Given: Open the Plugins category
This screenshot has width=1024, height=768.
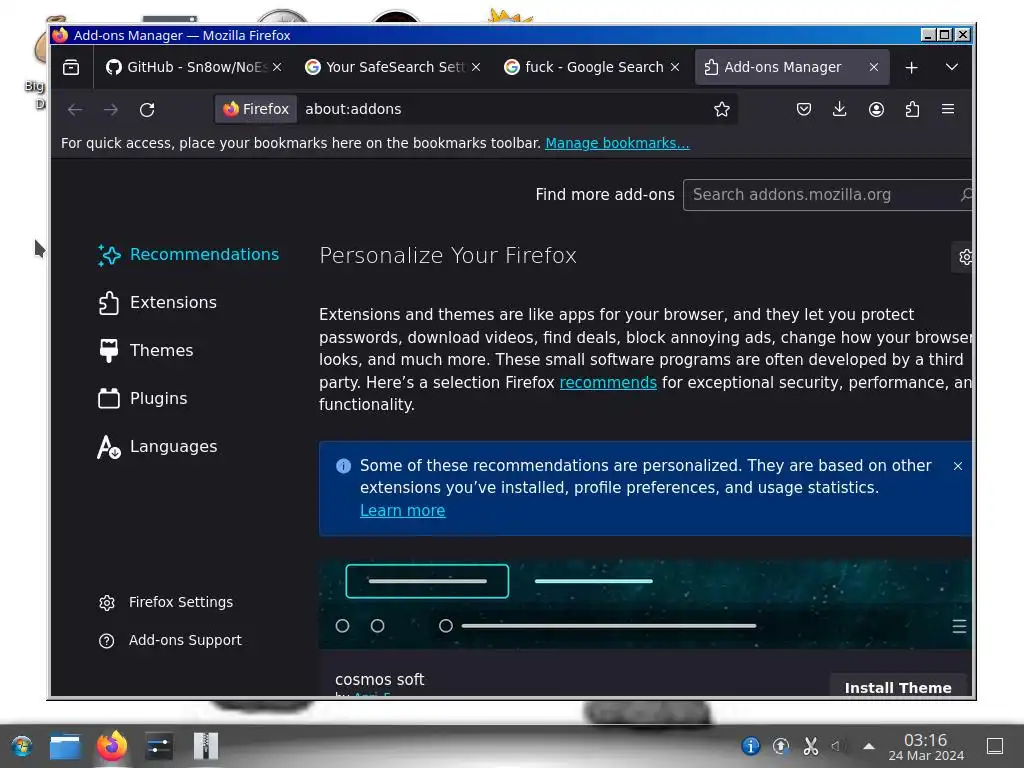Looking at the screenshot, I should pyautogui.click(x=142, y=398).
